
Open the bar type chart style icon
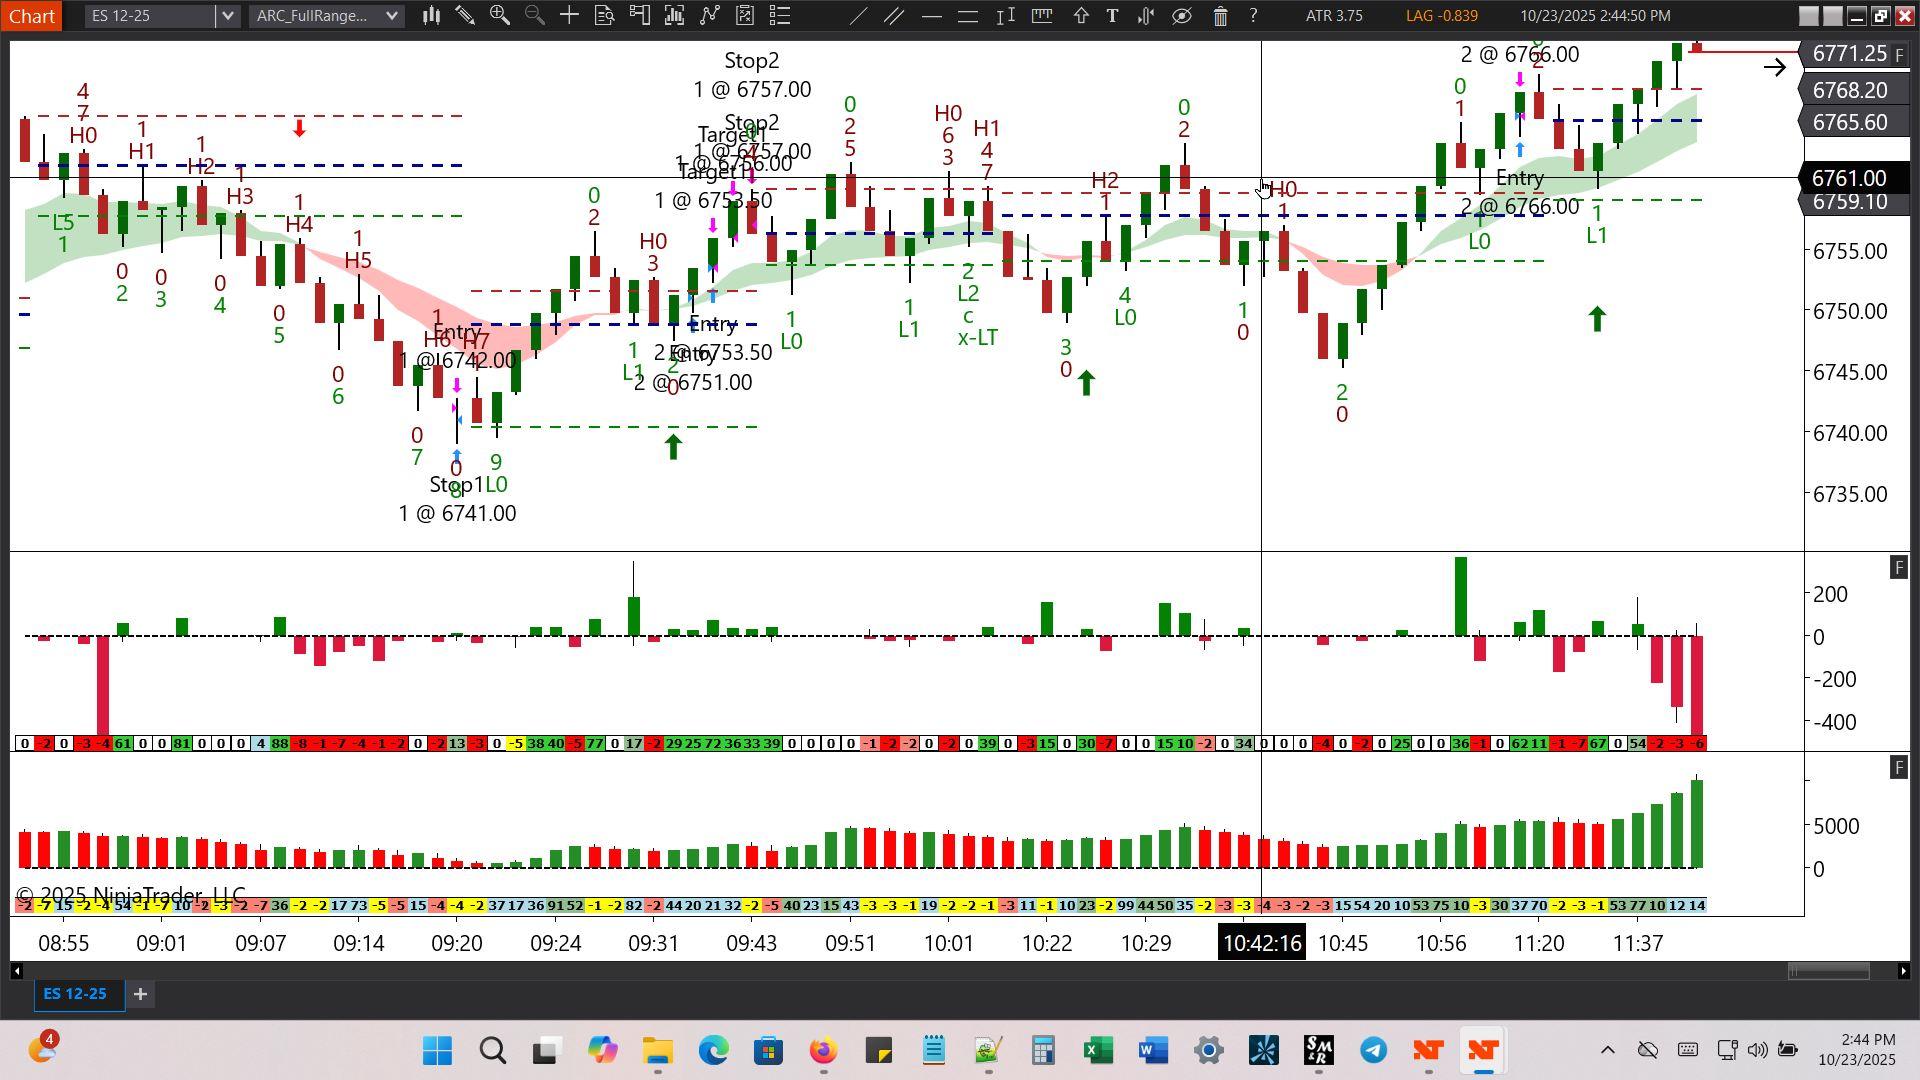(432, 16)
